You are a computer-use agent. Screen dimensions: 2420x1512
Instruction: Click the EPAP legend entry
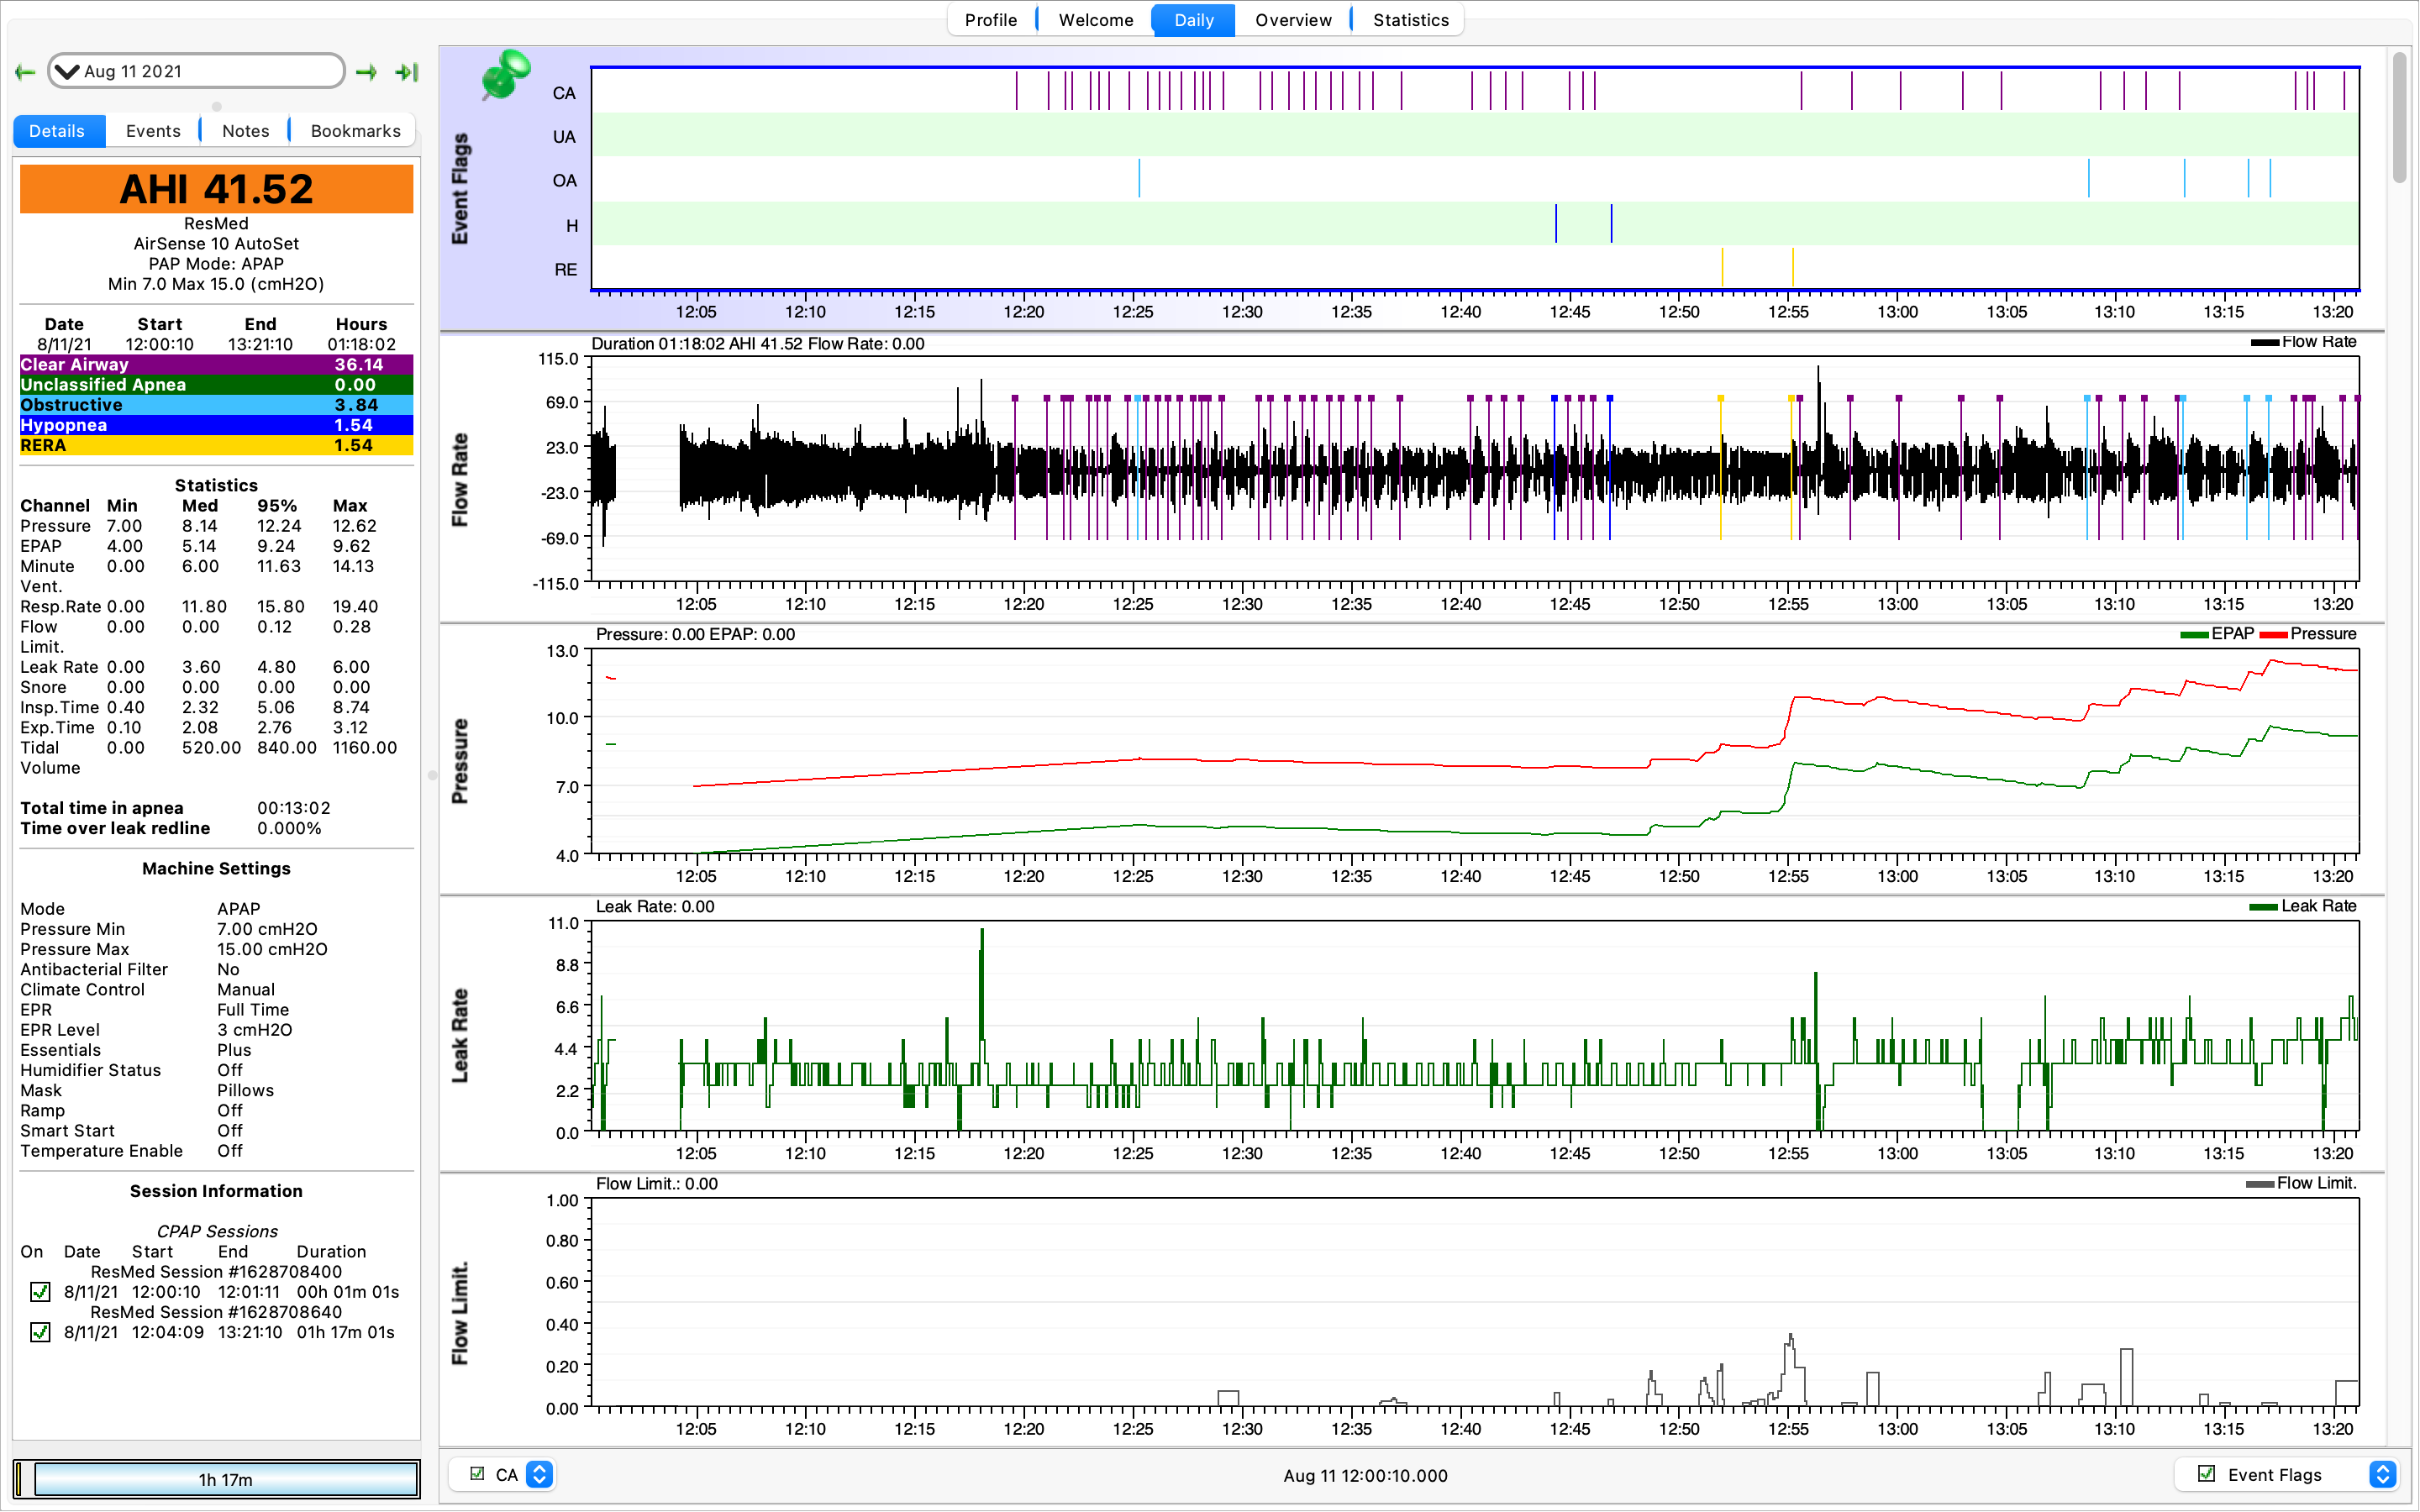coord(2216,634)
